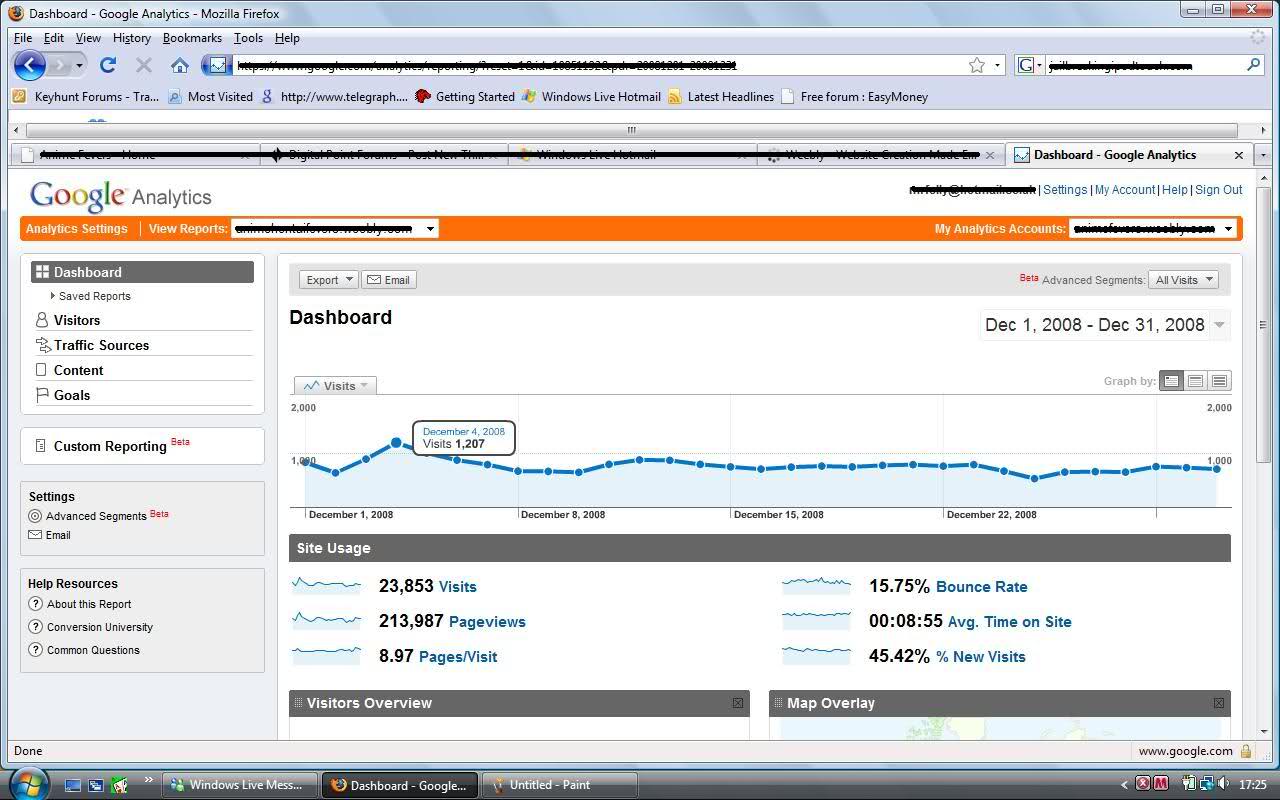The image size is (1280, 800).
Task: Open View Reports site dropdown
Action: click(335, 229)
